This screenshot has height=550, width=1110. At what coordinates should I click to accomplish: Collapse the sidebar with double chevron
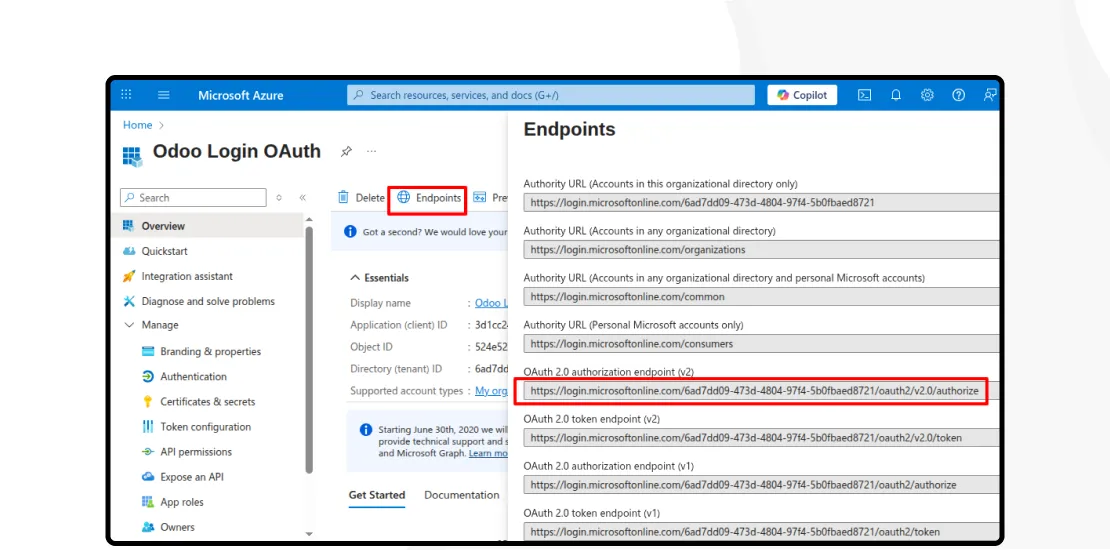coord(303,198)
